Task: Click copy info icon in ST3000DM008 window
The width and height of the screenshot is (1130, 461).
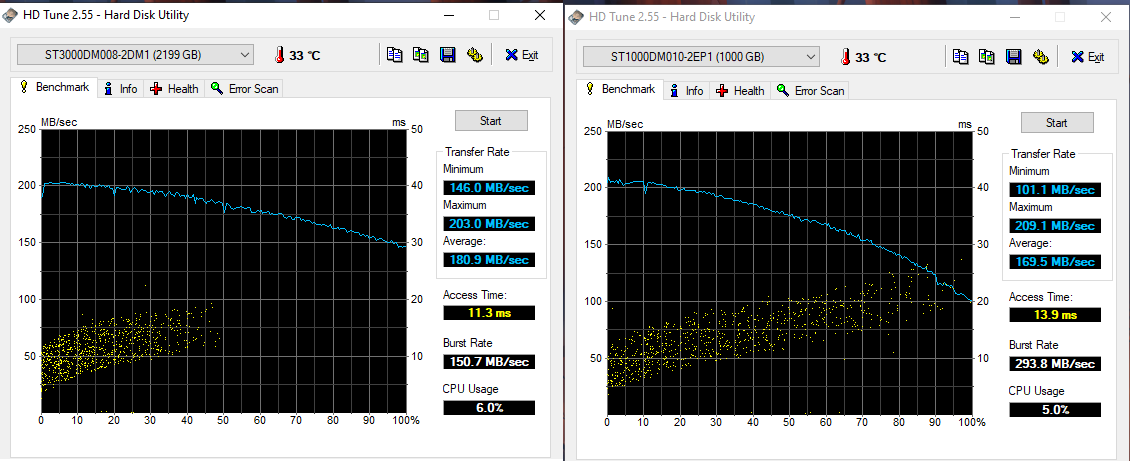Action: (x=395, y=55)
